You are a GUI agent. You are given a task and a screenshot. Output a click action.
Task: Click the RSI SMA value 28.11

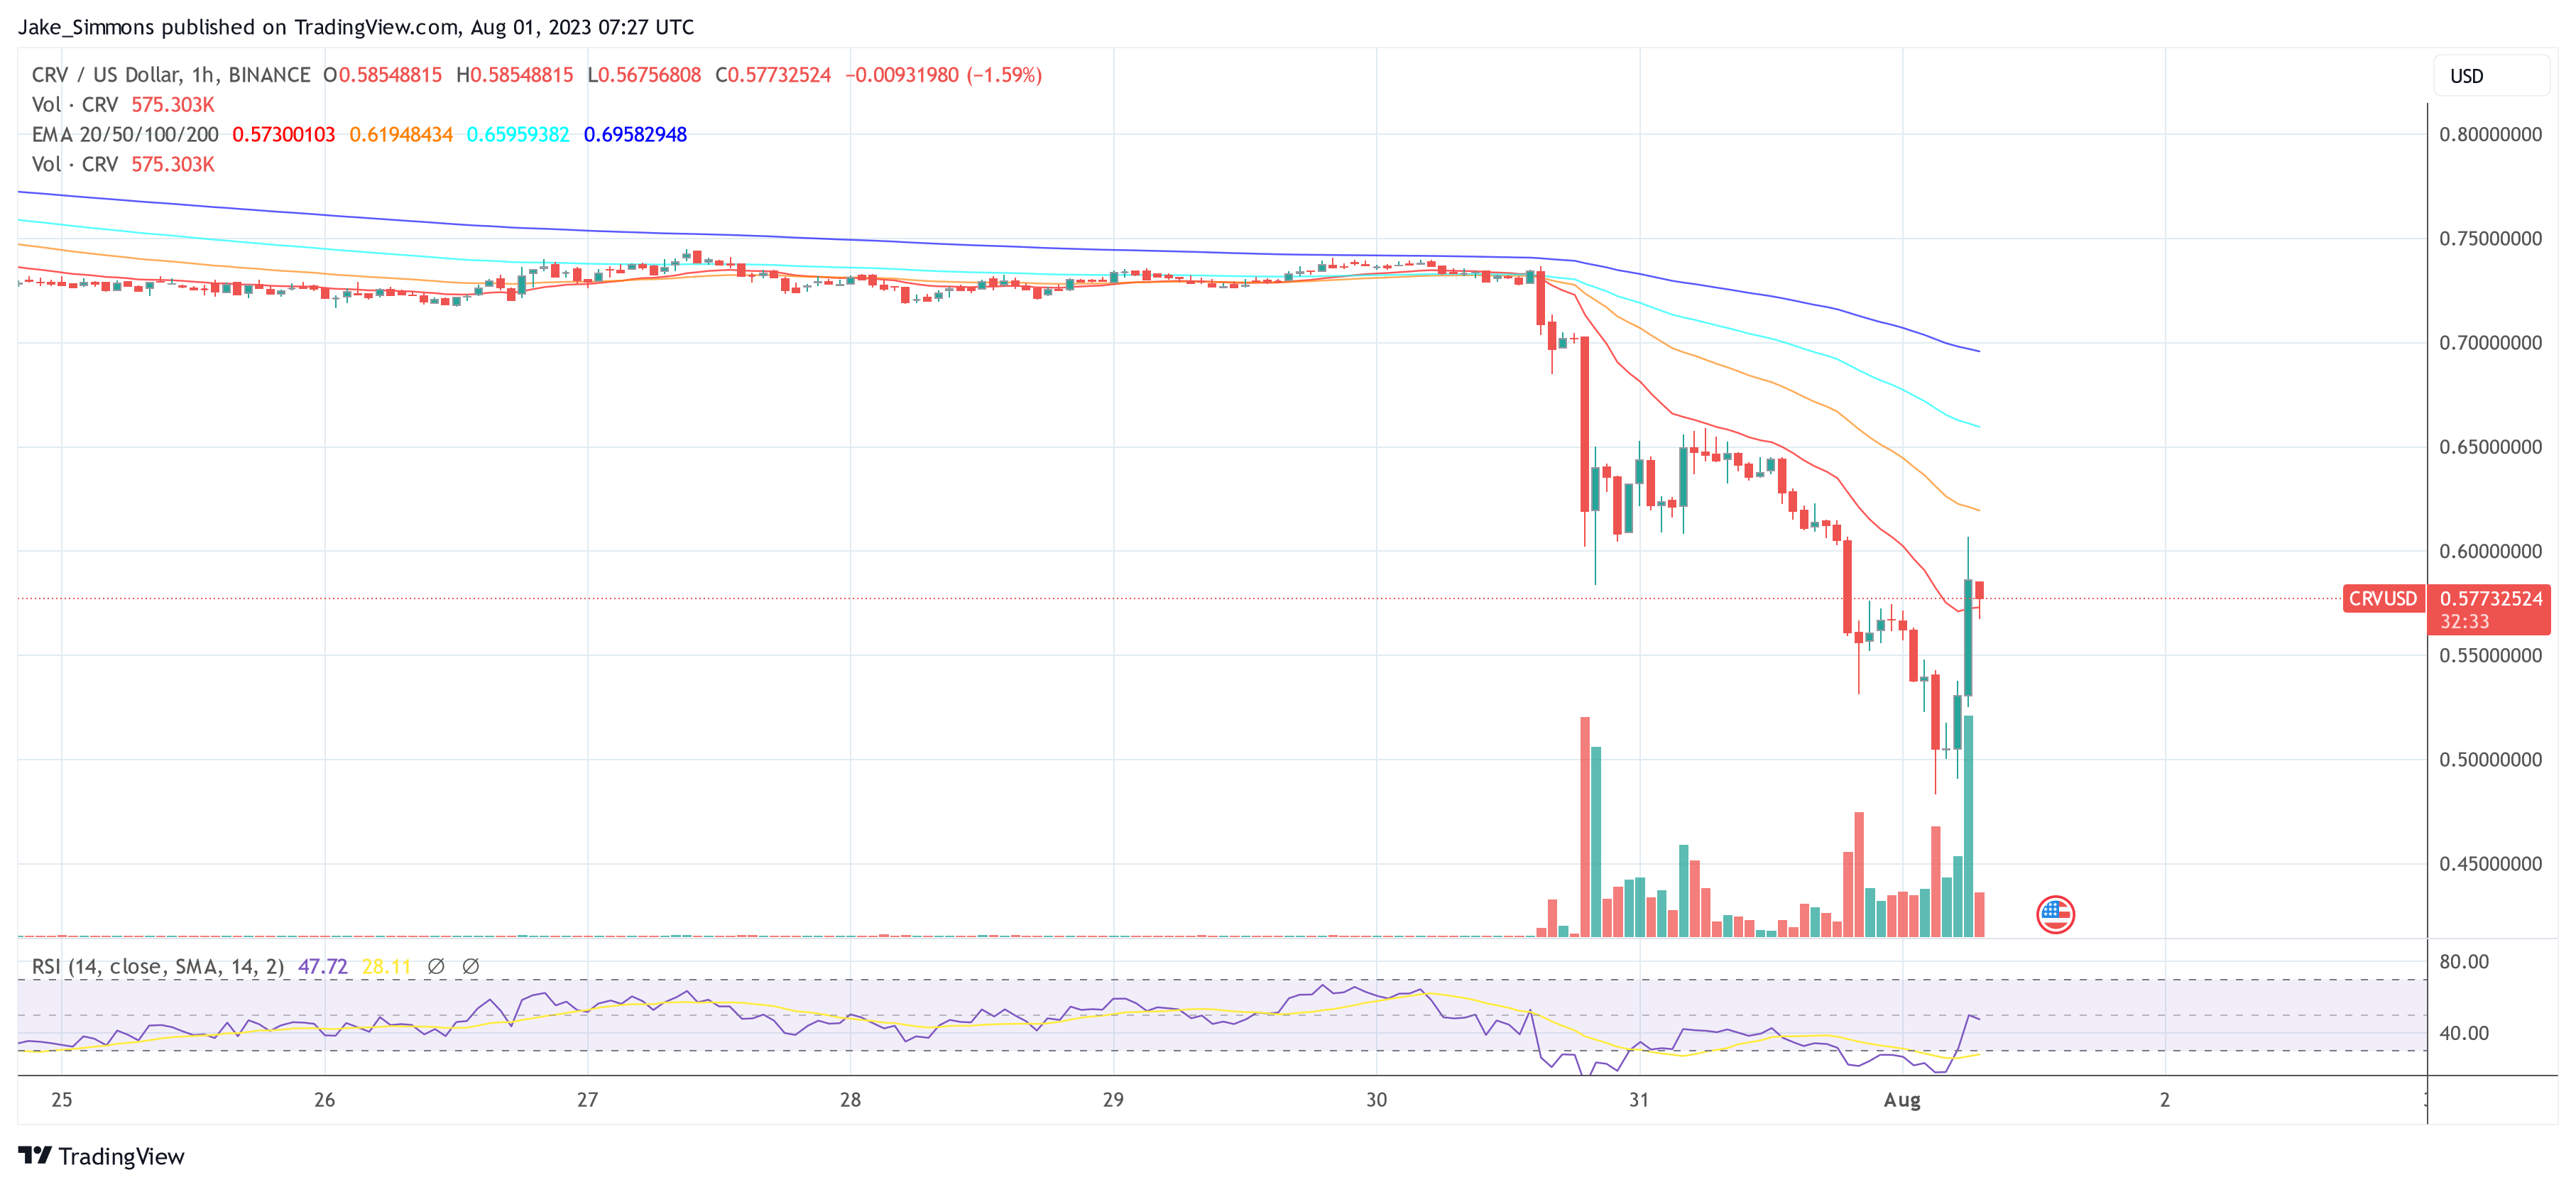click(386, 966)
